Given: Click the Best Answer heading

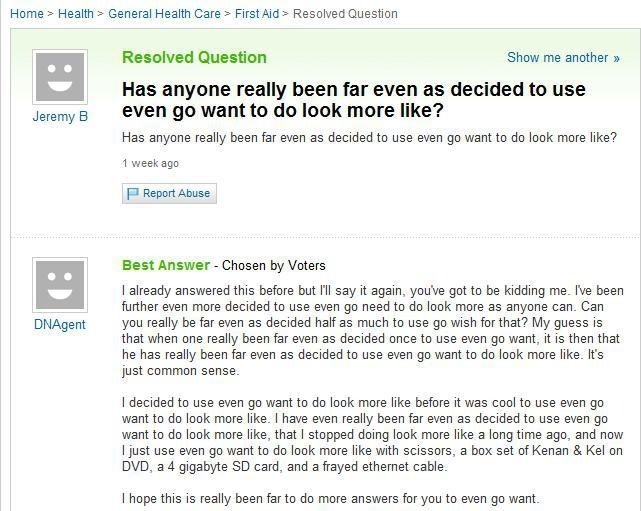Looking at the screenshot, I should (166, 265).
